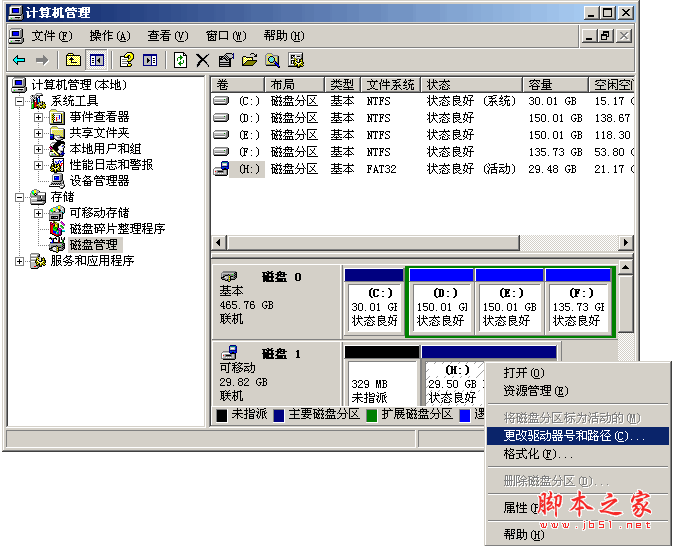Click the Open folder toolbar icon
This screenshot has width=674, height=546.
(x=249, y=60)
